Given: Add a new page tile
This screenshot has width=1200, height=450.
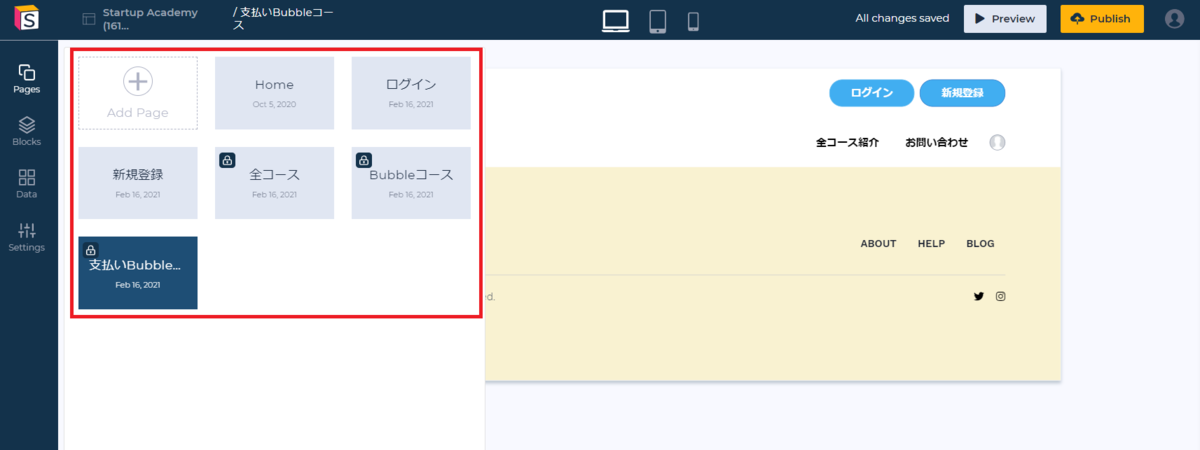Looking at the screenshot, I should 138,93.
